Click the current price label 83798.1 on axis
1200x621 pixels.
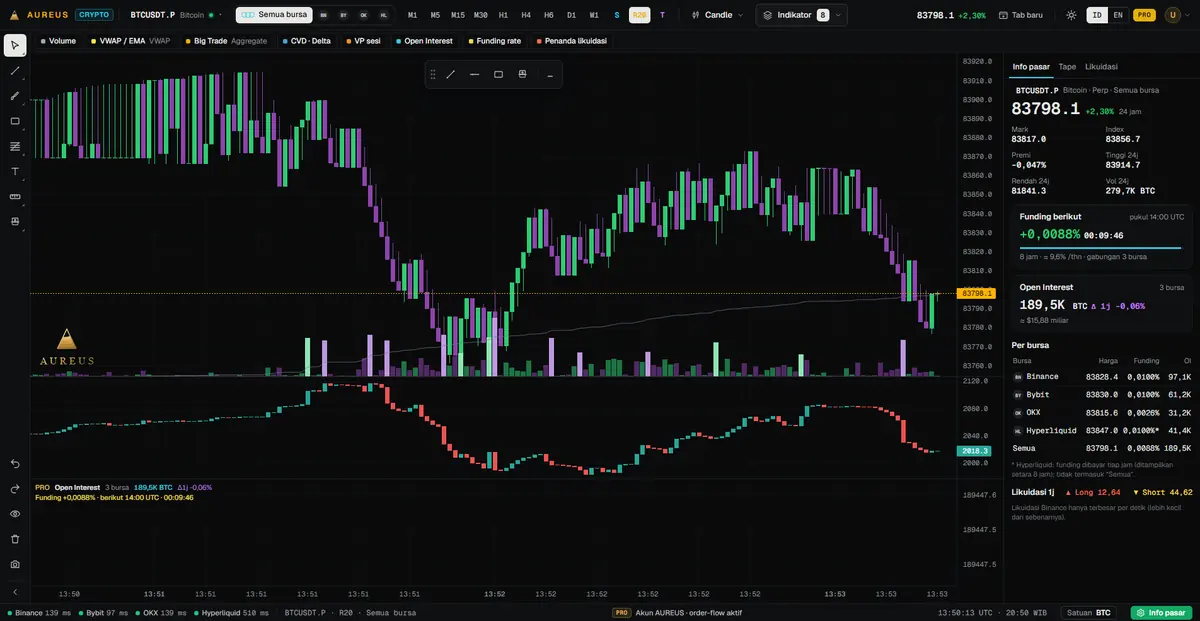pyautogui.click(x=976, y=293)
